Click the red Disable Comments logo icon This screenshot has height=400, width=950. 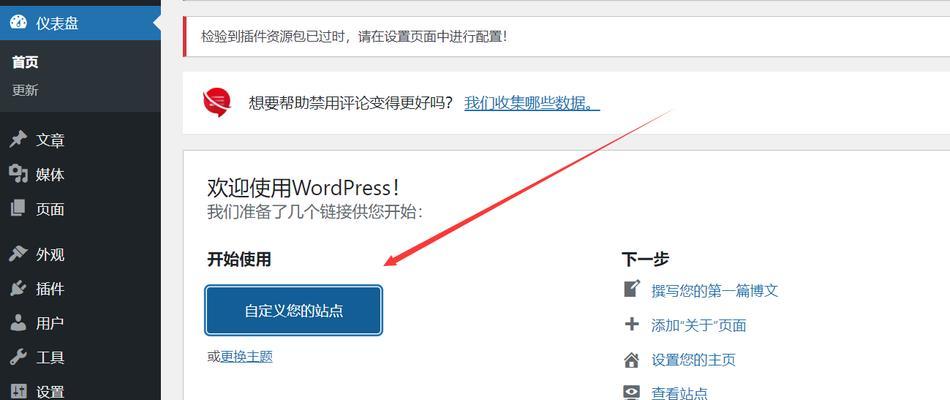click(216, 102)
